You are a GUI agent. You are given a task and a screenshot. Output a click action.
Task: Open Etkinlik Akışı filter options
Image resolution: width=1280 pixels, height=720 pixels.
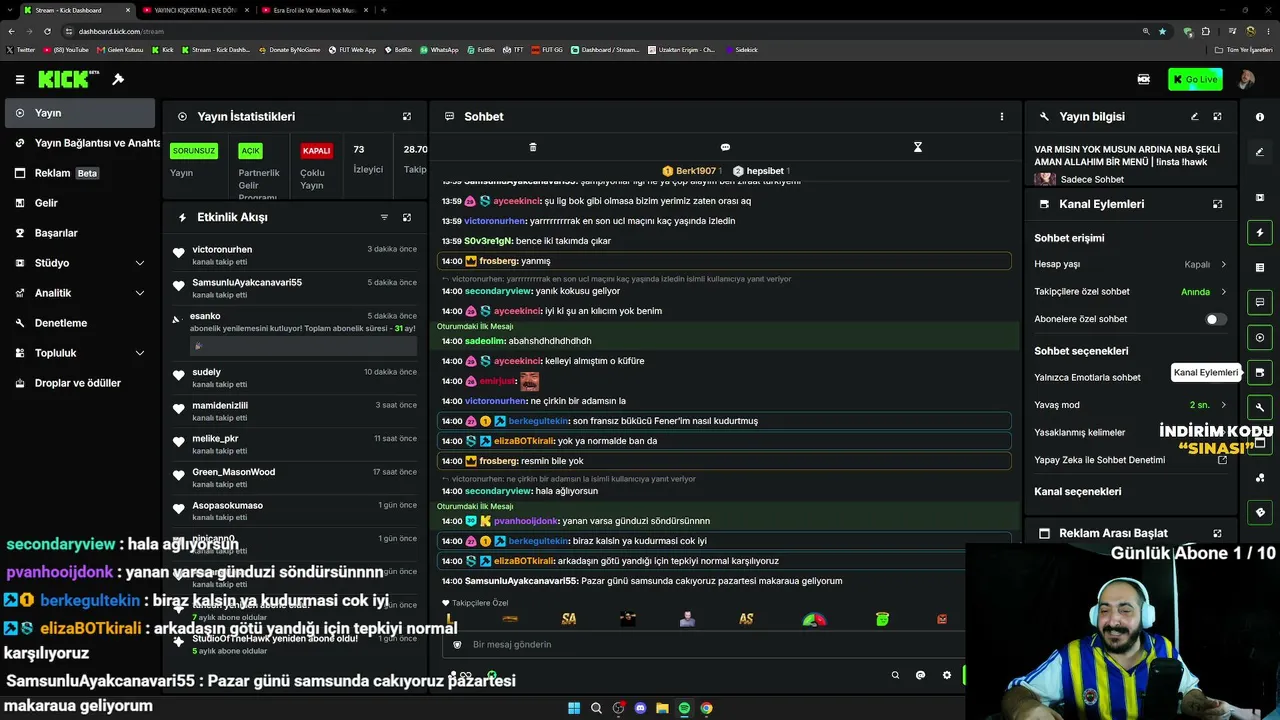coord(384,217)
